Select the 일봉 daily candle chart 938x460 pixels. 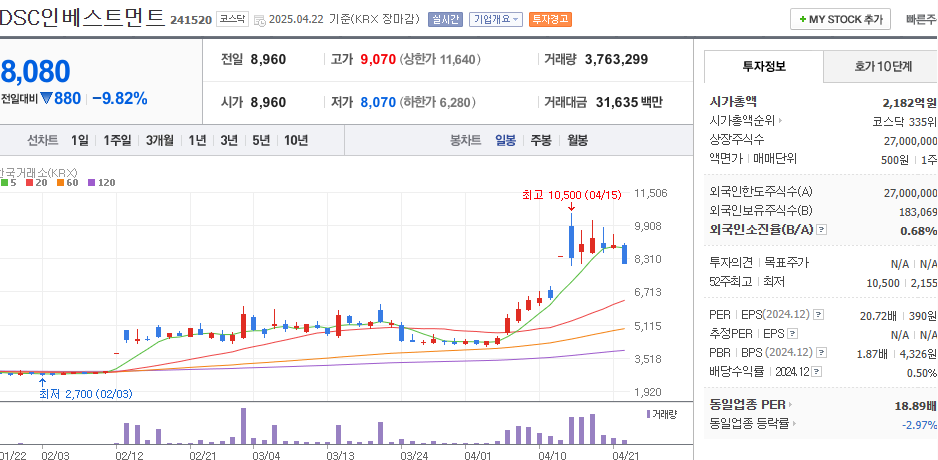coord(505,141)
